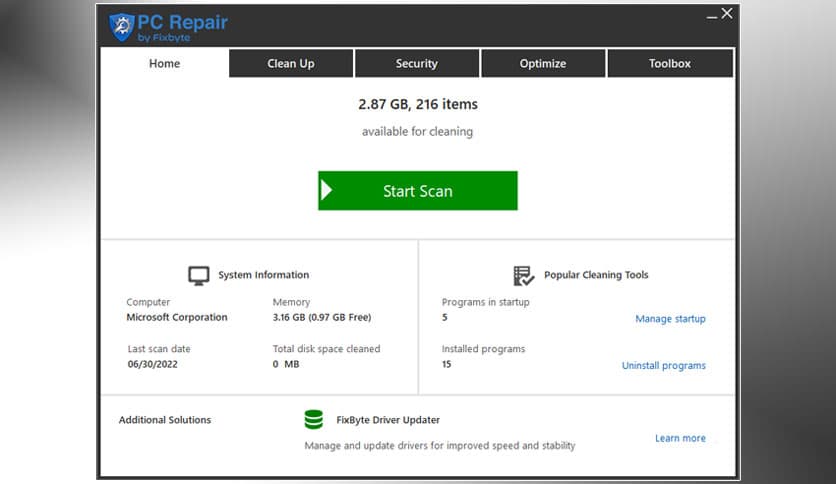This screenshot has width=836, height=484.
Task: Click the System Information monitor icon
Action: coord(199,276)
